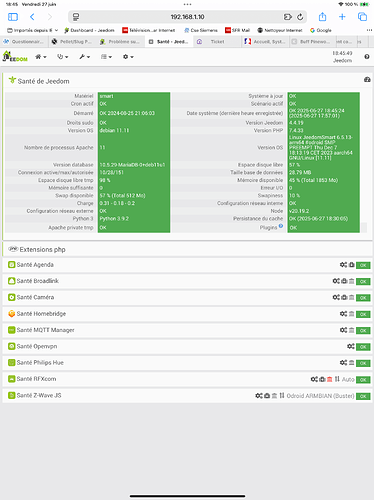Click the red trash icon for RFXcom
Screen dimensions: 374x500
pos(330,379)
